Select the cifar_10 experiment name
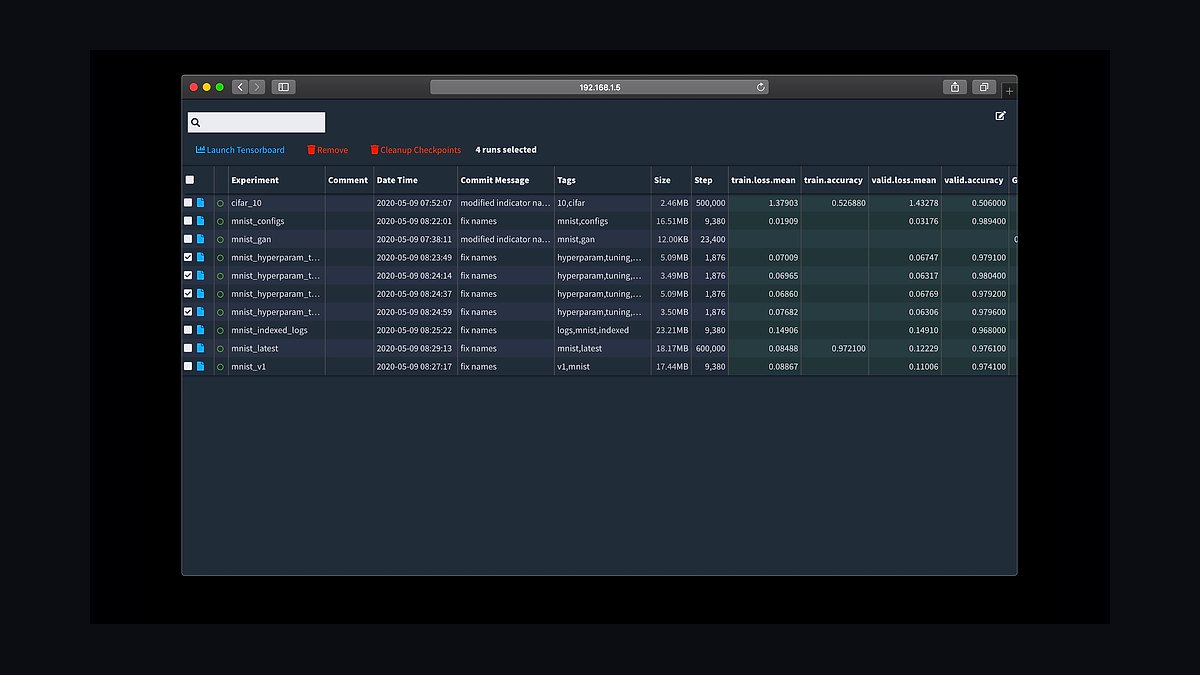 246,203
